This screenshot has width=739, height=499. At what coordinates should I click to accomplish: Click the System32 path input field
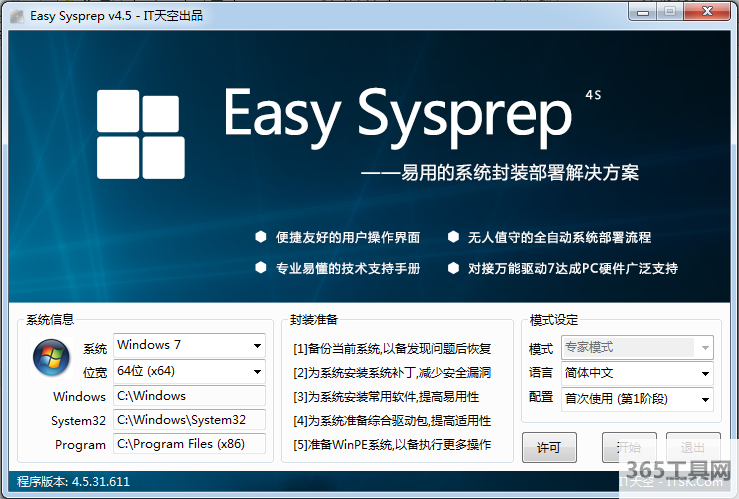[189, 420]
